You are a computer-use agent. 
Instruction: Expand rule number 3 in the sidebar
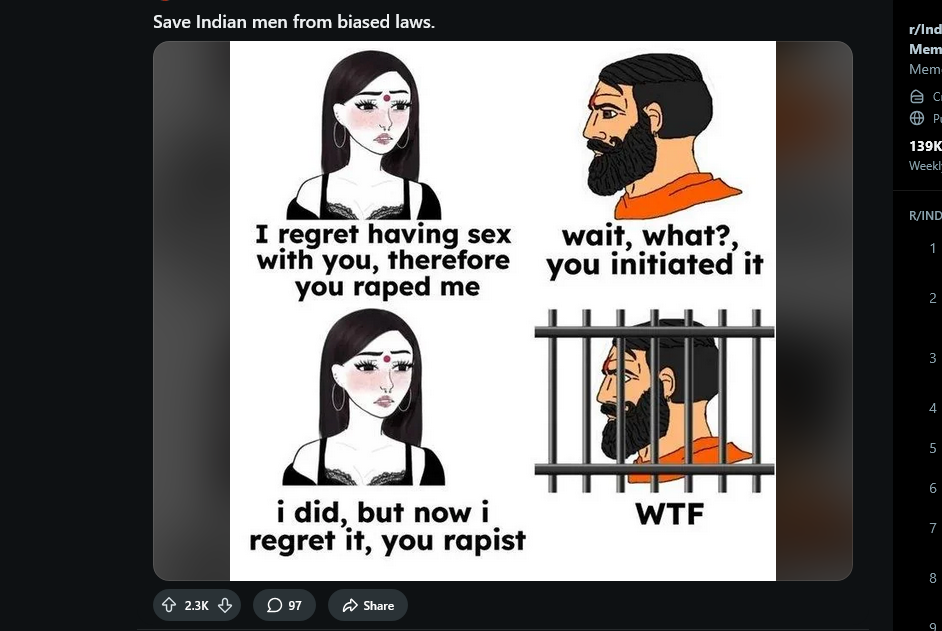(932, 358)
